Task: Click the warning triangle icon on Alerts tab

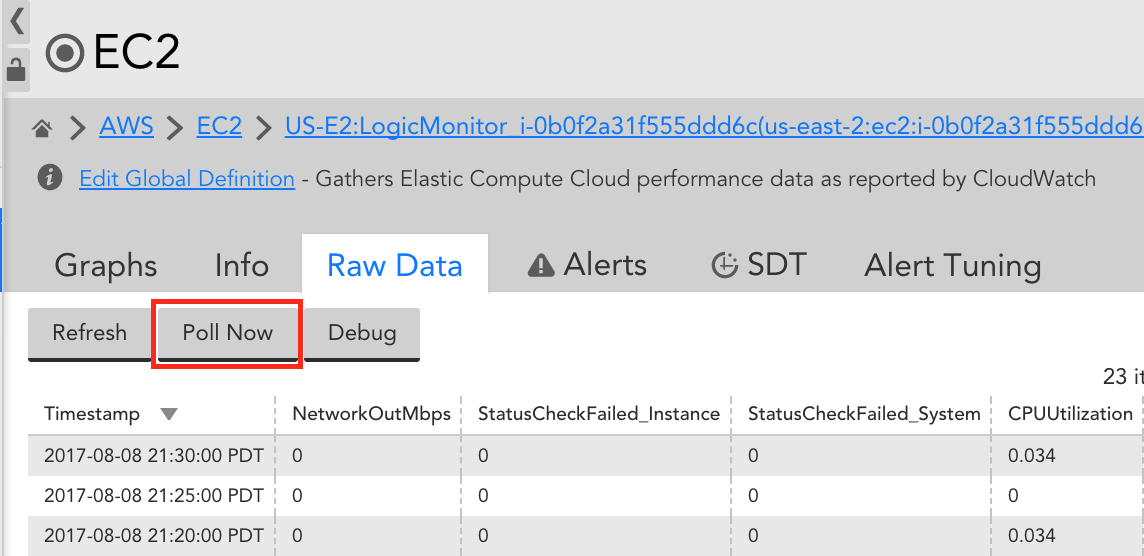Action: point(541,266)
